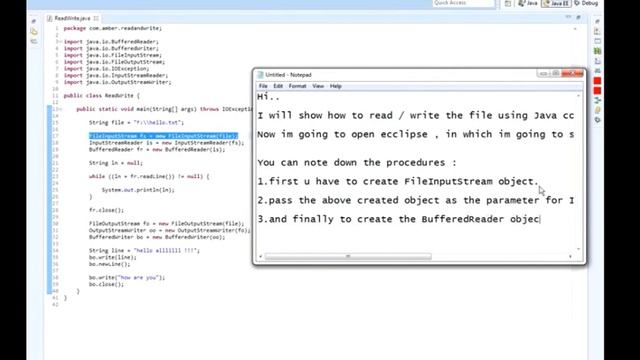Open the green icon in Eclipse right trim bar

(598, 51)
